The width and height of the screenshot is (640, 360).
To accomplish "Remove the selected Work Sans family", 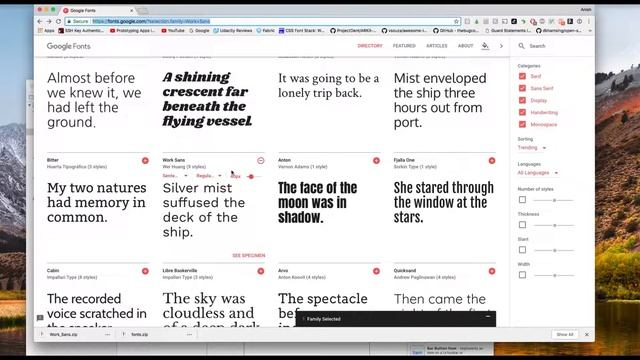I will pos(261,161).
